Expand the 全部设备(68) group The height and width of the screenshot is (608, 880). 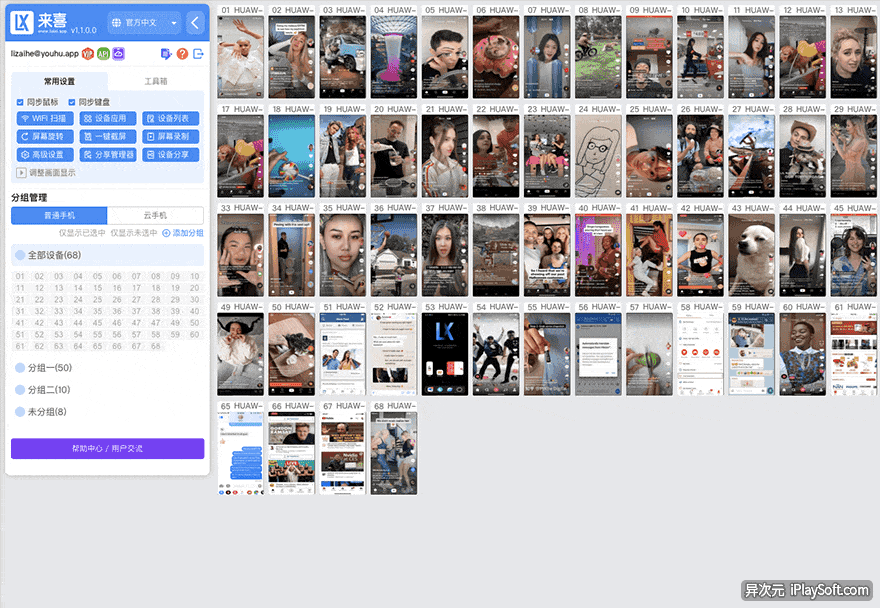[107, 255]
